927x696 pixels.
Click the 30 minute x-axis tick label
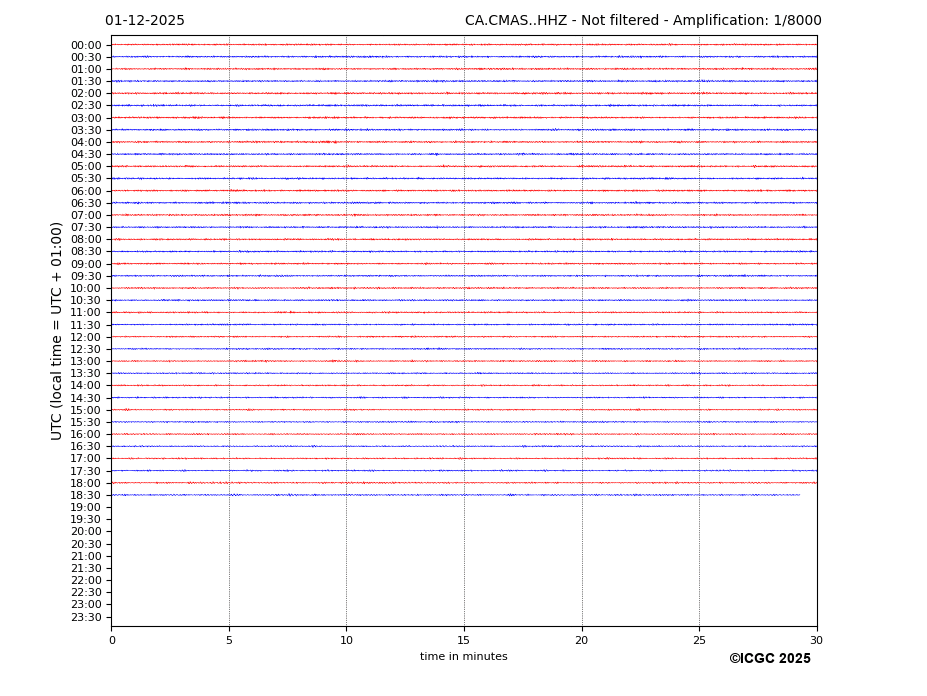(x=816, y=640)
